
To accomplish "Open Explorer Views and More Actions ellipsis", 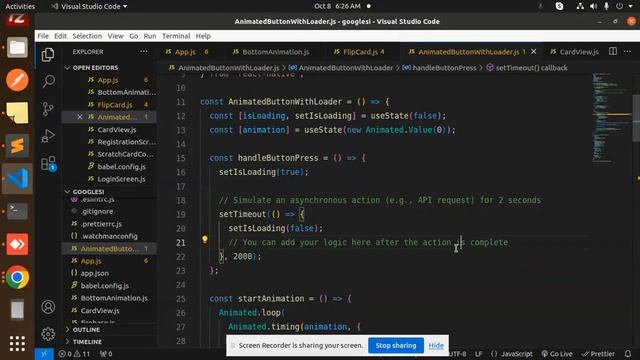I will [x=144, y=52].
